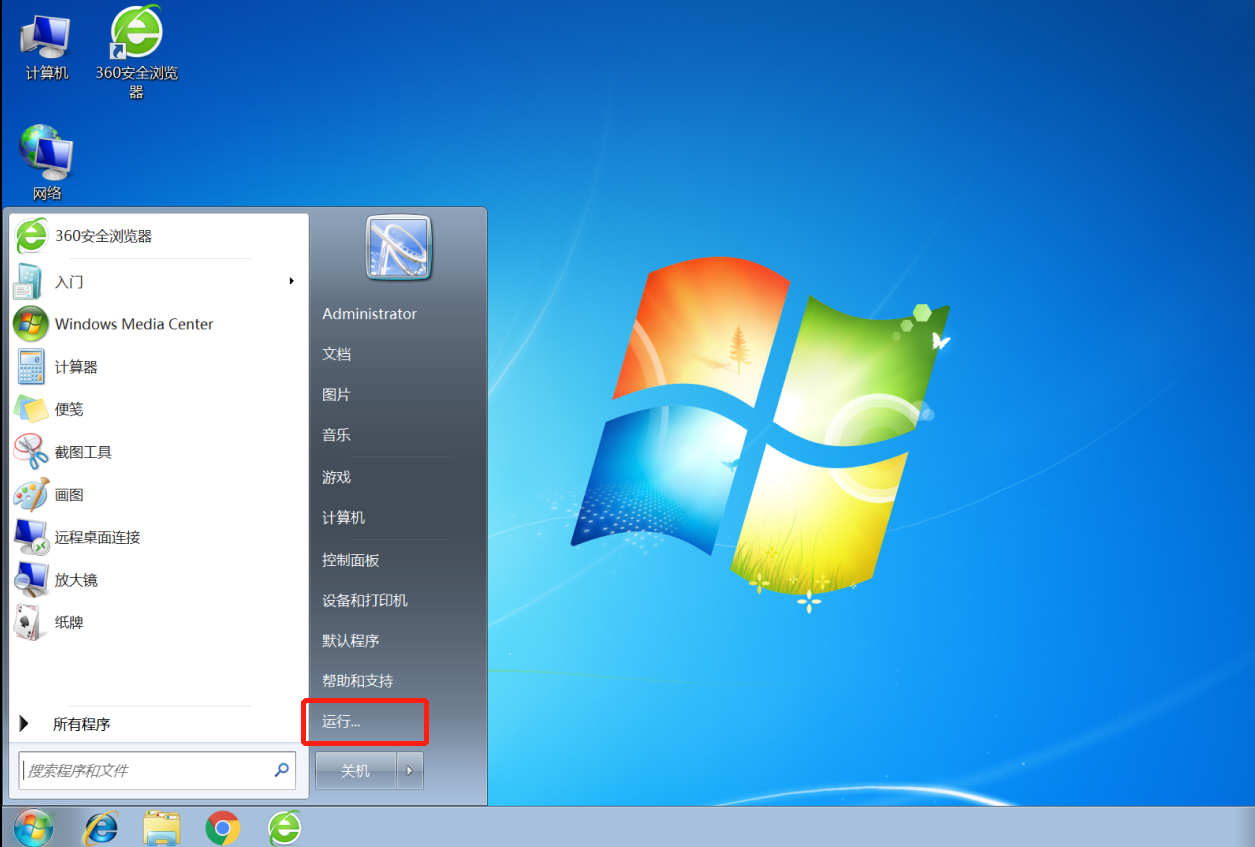Select 画图 label in program list
The width and height of the screenshot is (1255, 847).
(x=69, y=494)
